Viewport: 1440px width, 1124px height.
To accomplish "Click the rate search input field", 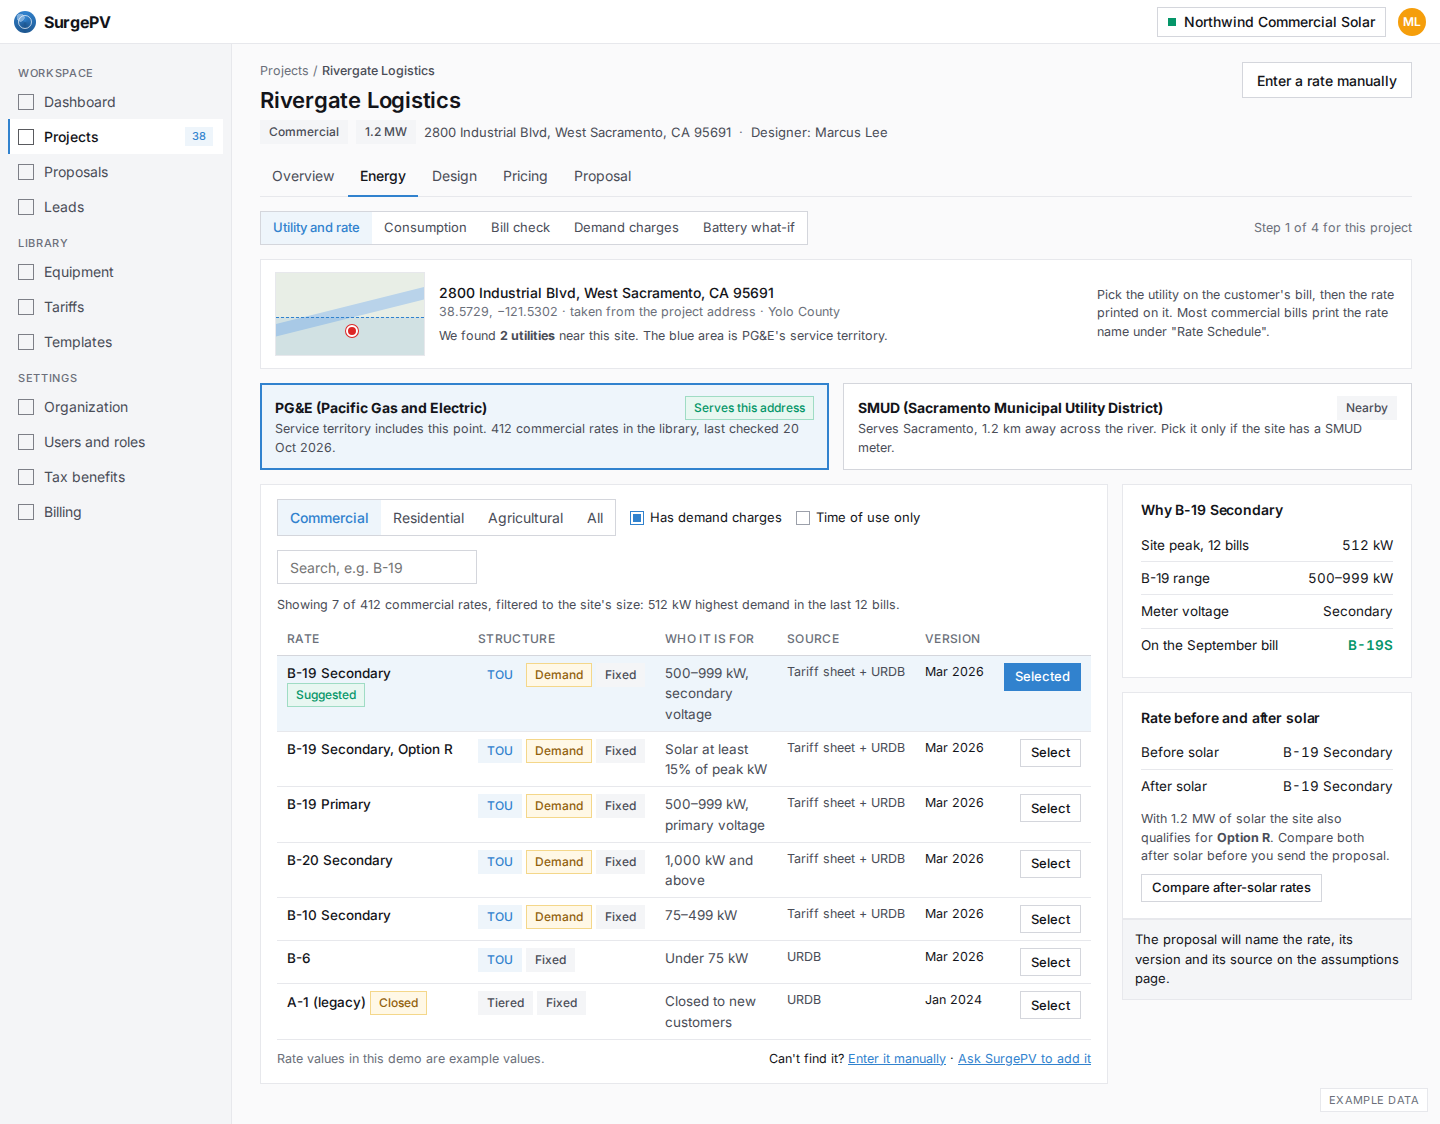I will (x=377, y=567).
